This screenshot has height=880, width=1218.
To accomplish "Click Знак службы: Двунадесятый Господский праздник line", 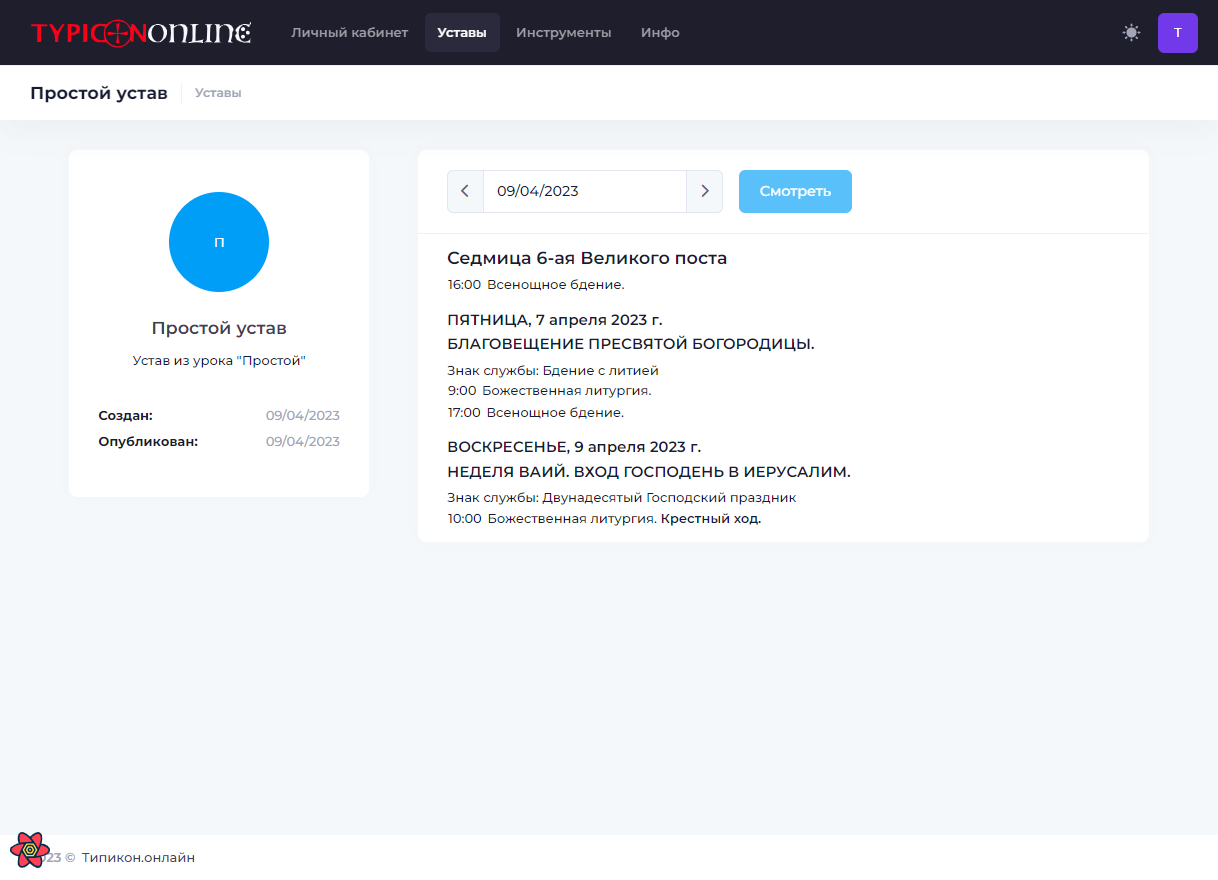I will coord(622,497).
